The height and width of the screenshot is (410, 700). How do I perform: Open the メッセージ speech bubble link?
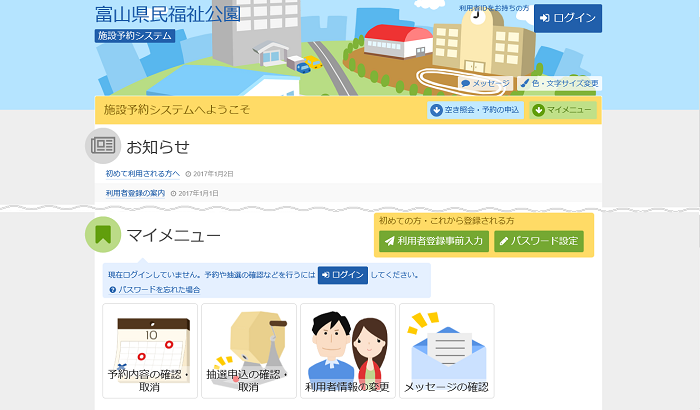click(x=485, y=84)
